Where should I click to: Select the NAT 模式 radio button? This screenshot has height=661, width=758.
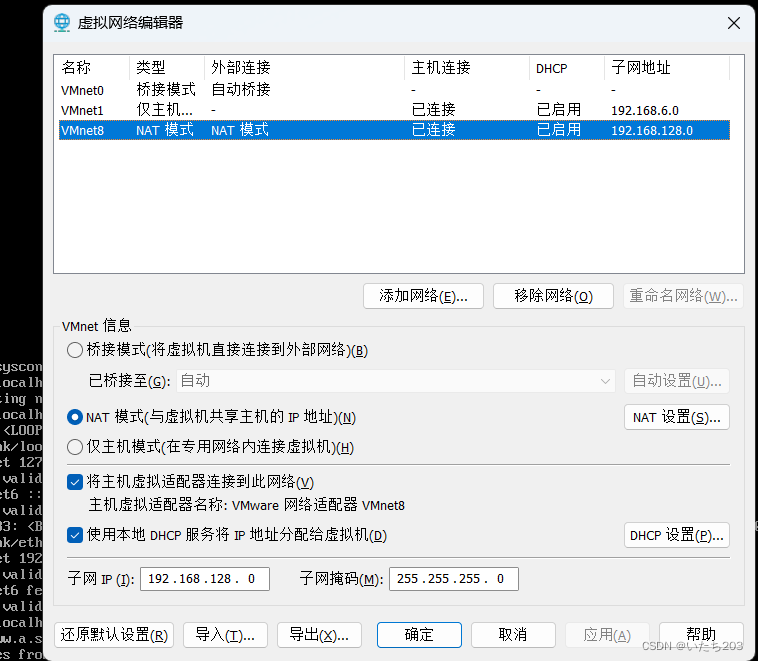75,417
